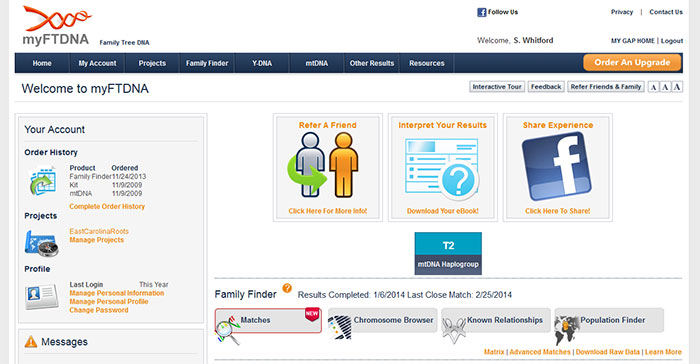Click the Download Raw Data link
Image resolution: width=700 pixels, height=364 pixels.
[608, 352]
